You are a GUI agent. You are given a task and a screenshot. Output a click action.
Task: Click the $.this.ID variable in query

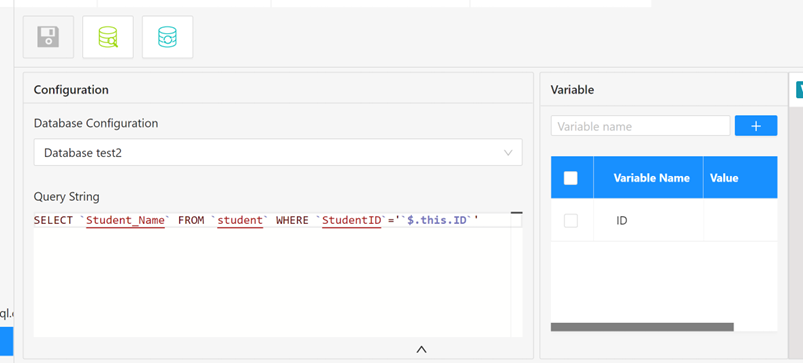(437, 221)
